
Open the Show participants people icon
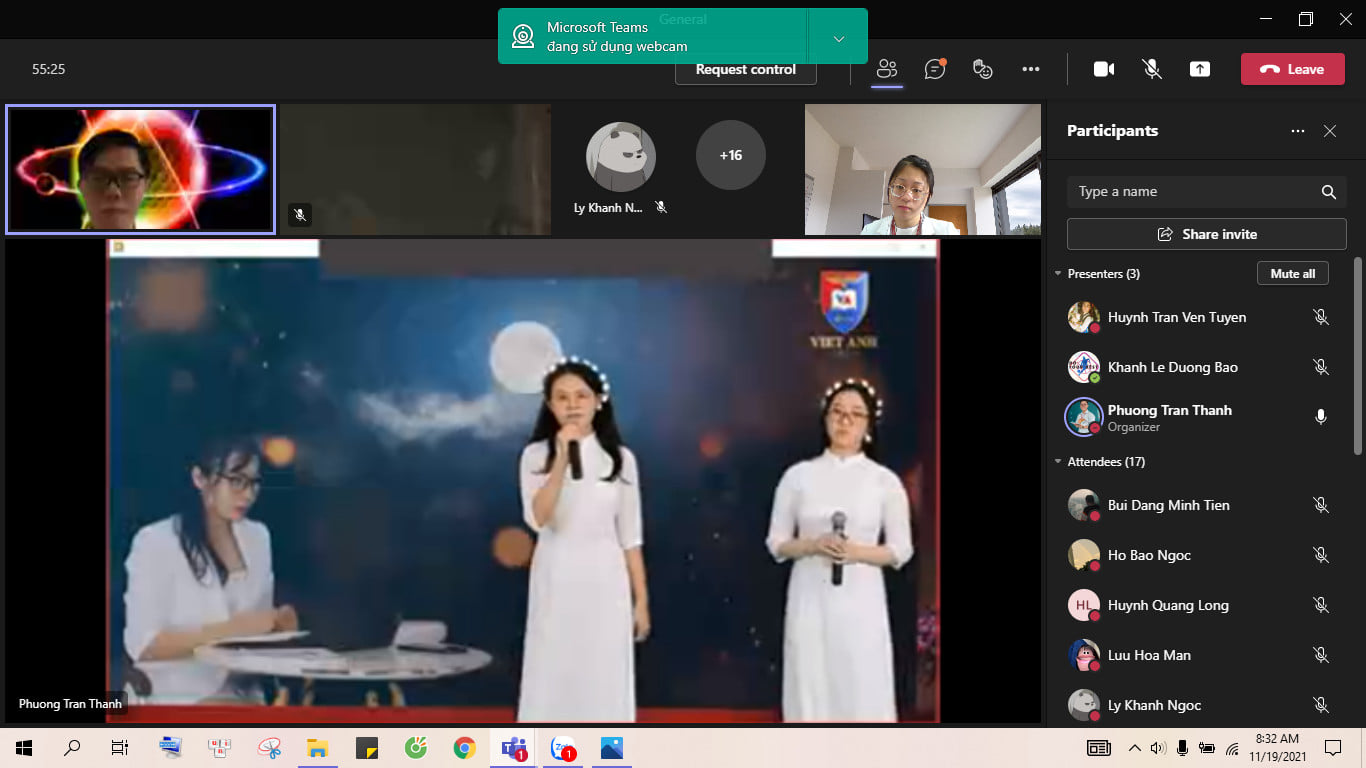pyautogui.click(x=887, y=69)
